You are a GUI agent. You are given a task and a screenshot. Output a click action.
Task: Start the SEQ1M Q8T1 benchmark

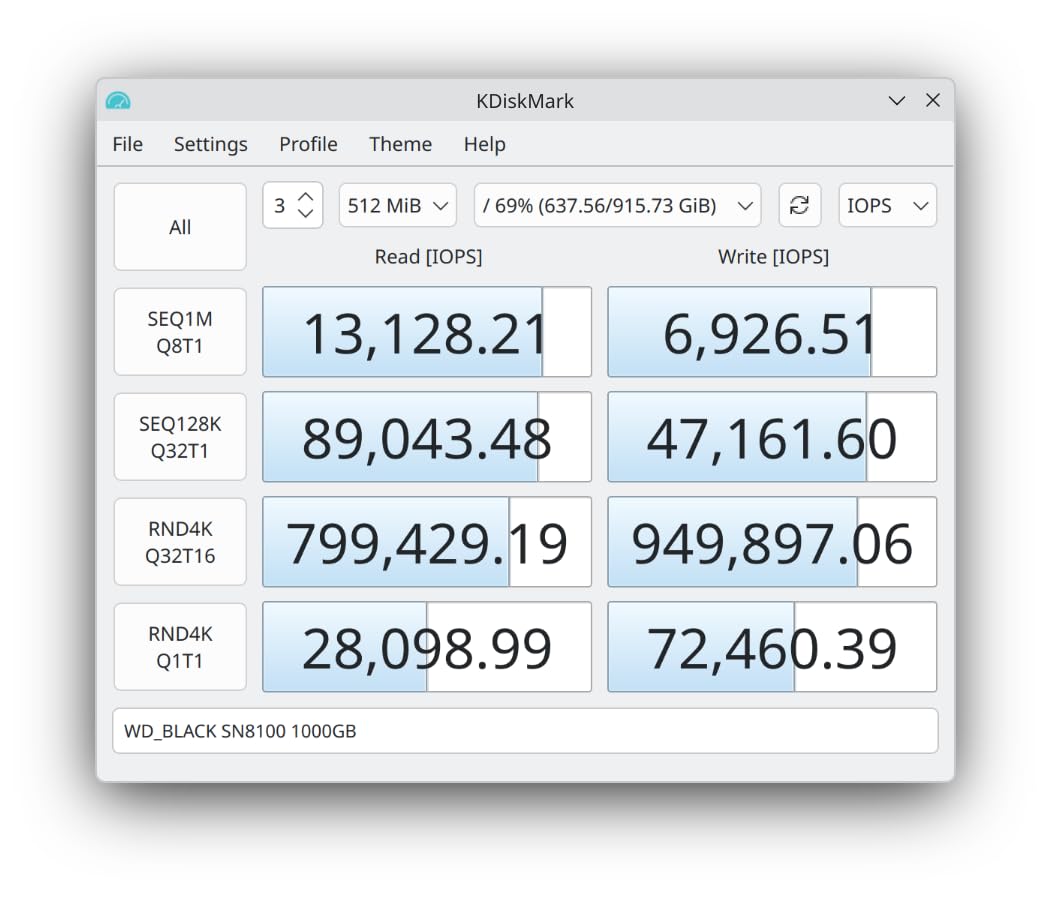click(180, 332)
